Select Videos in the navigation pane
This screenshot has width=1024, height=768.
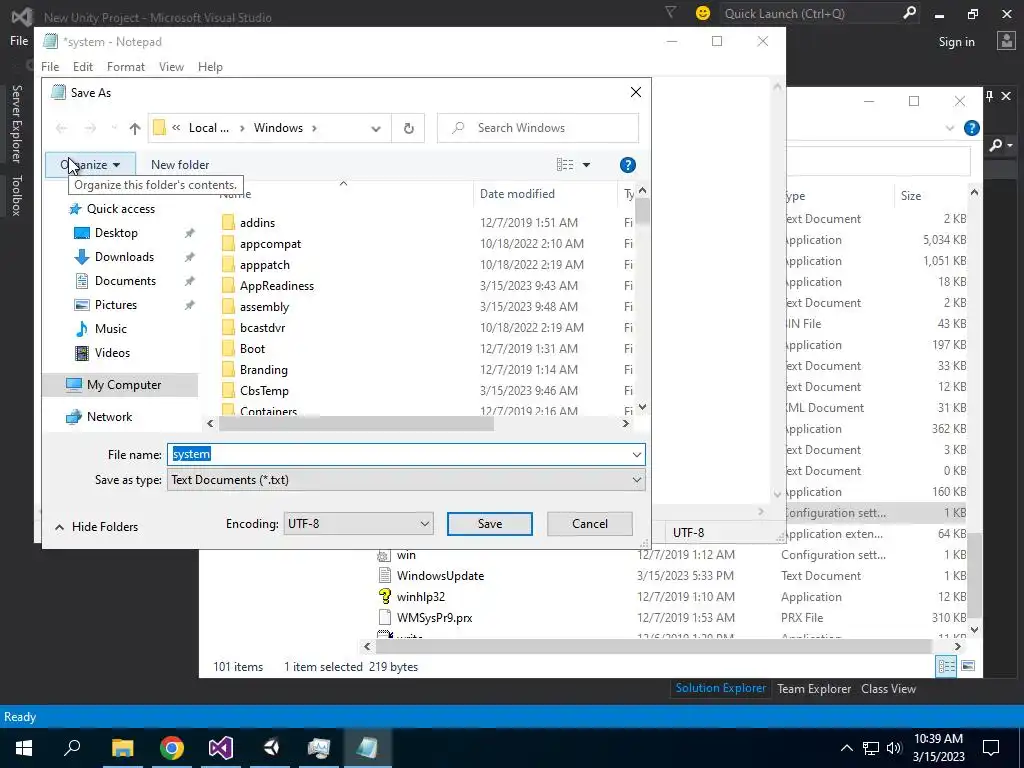pos(112,353)
